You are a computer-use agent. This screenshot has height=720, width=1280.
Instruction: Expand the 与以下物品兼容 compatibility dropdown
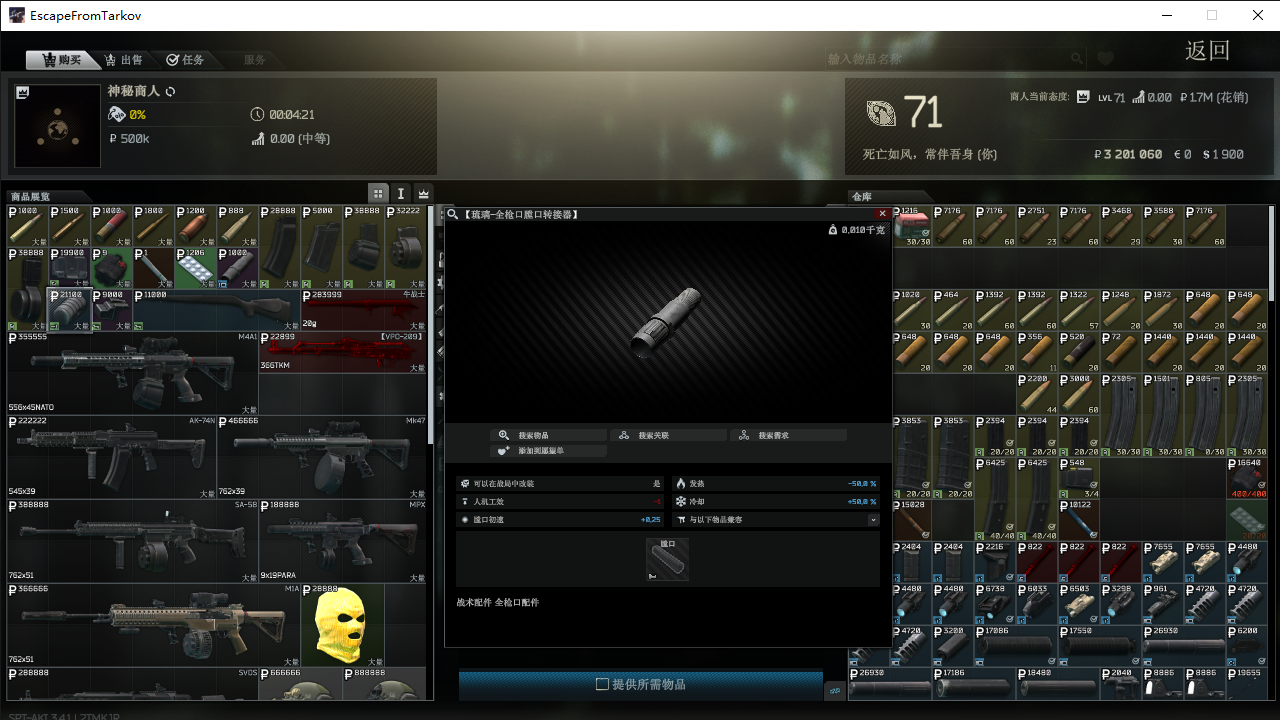(x=873, y=520)
